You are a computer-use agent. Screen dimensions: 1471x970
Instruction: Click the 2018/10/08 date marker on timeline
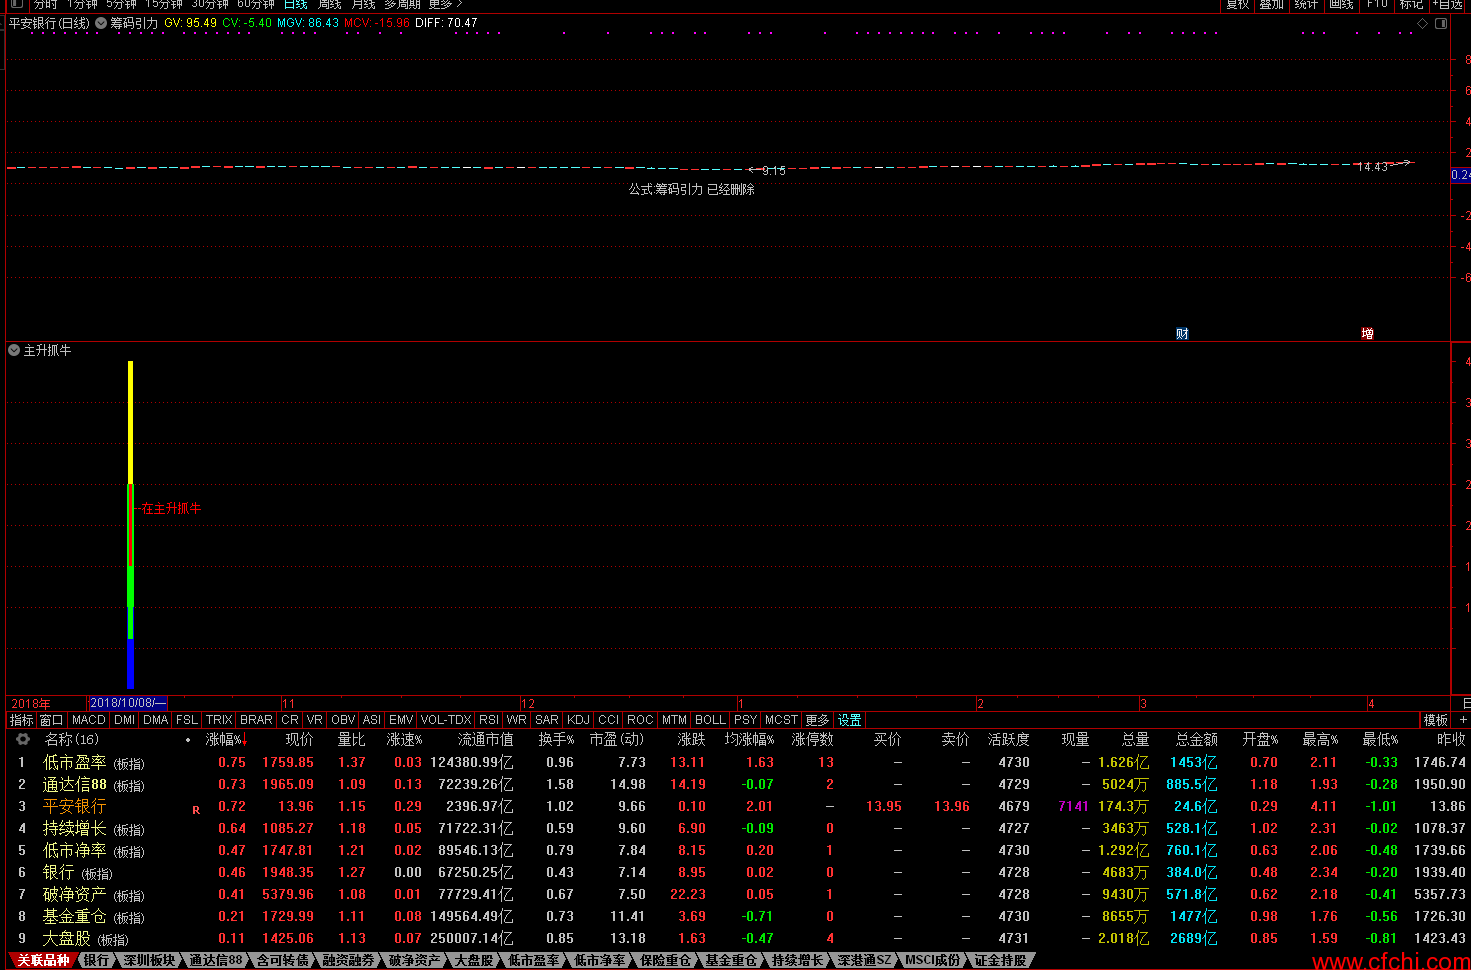(128, 703)
